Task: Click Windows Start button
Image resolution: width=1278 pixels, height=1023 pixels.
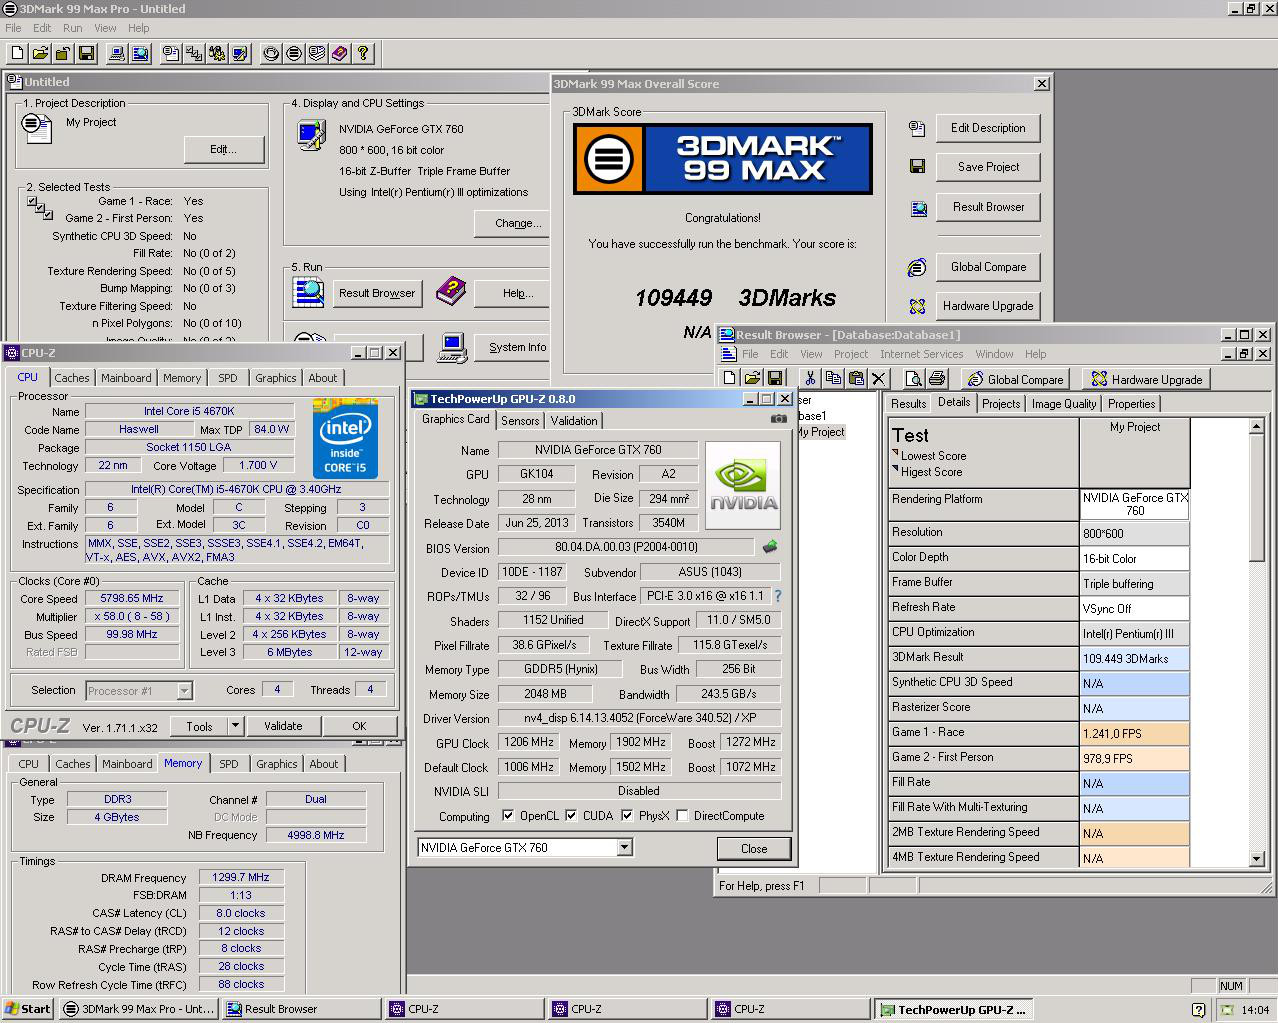Action: tap(28, 1009)
